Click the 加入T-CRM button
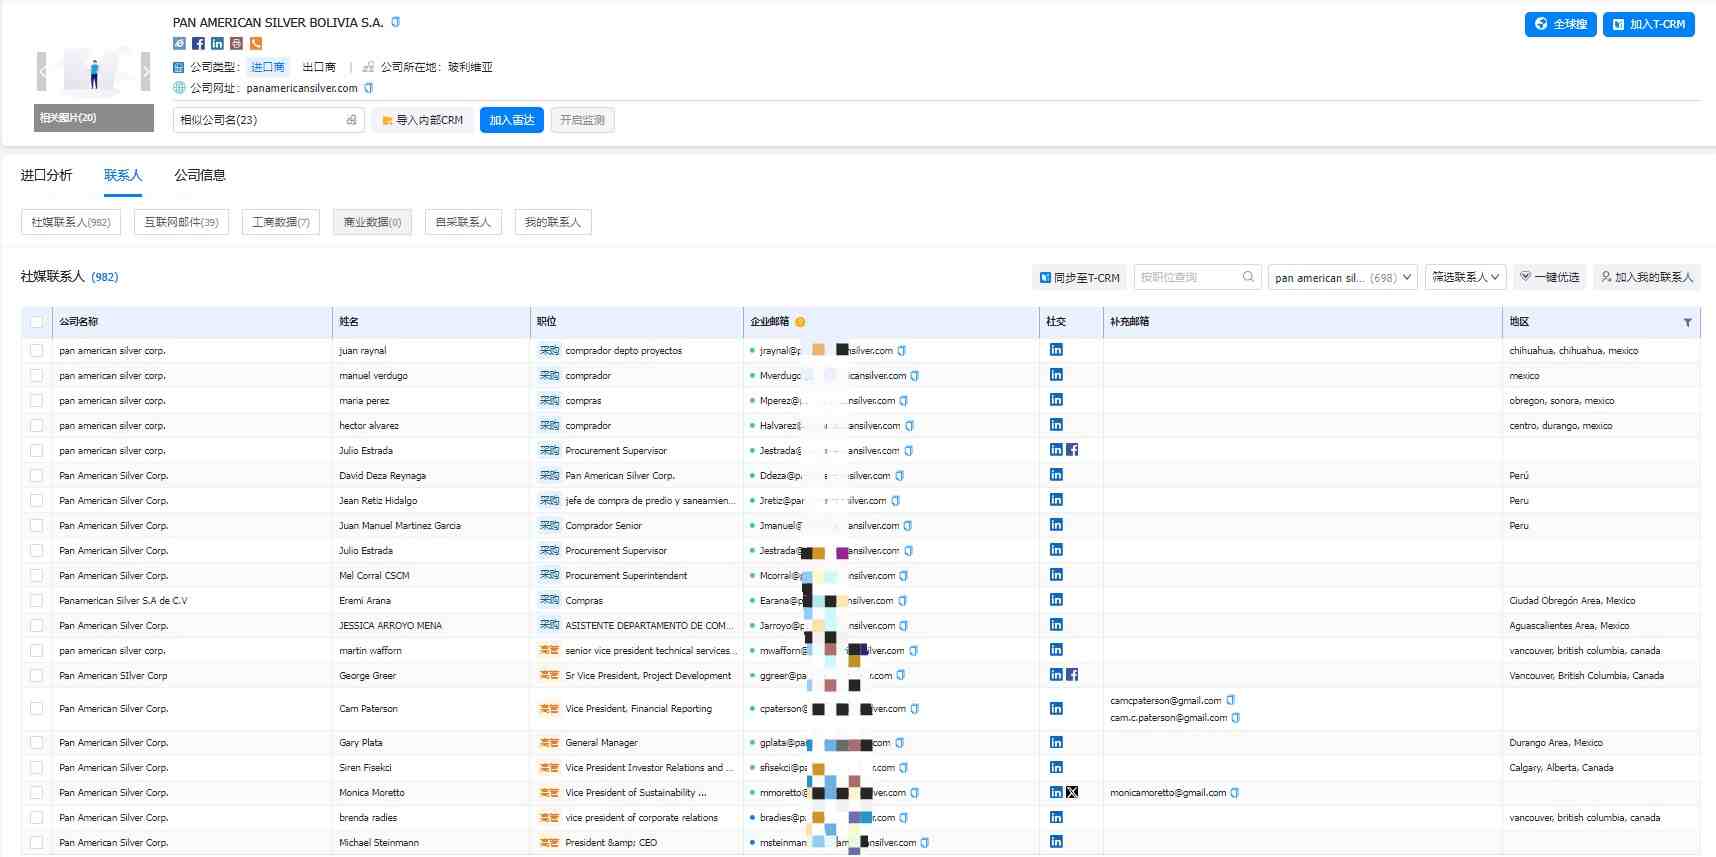Image resolution: width=1716 pixels, height=857 pixels. 1648,24
